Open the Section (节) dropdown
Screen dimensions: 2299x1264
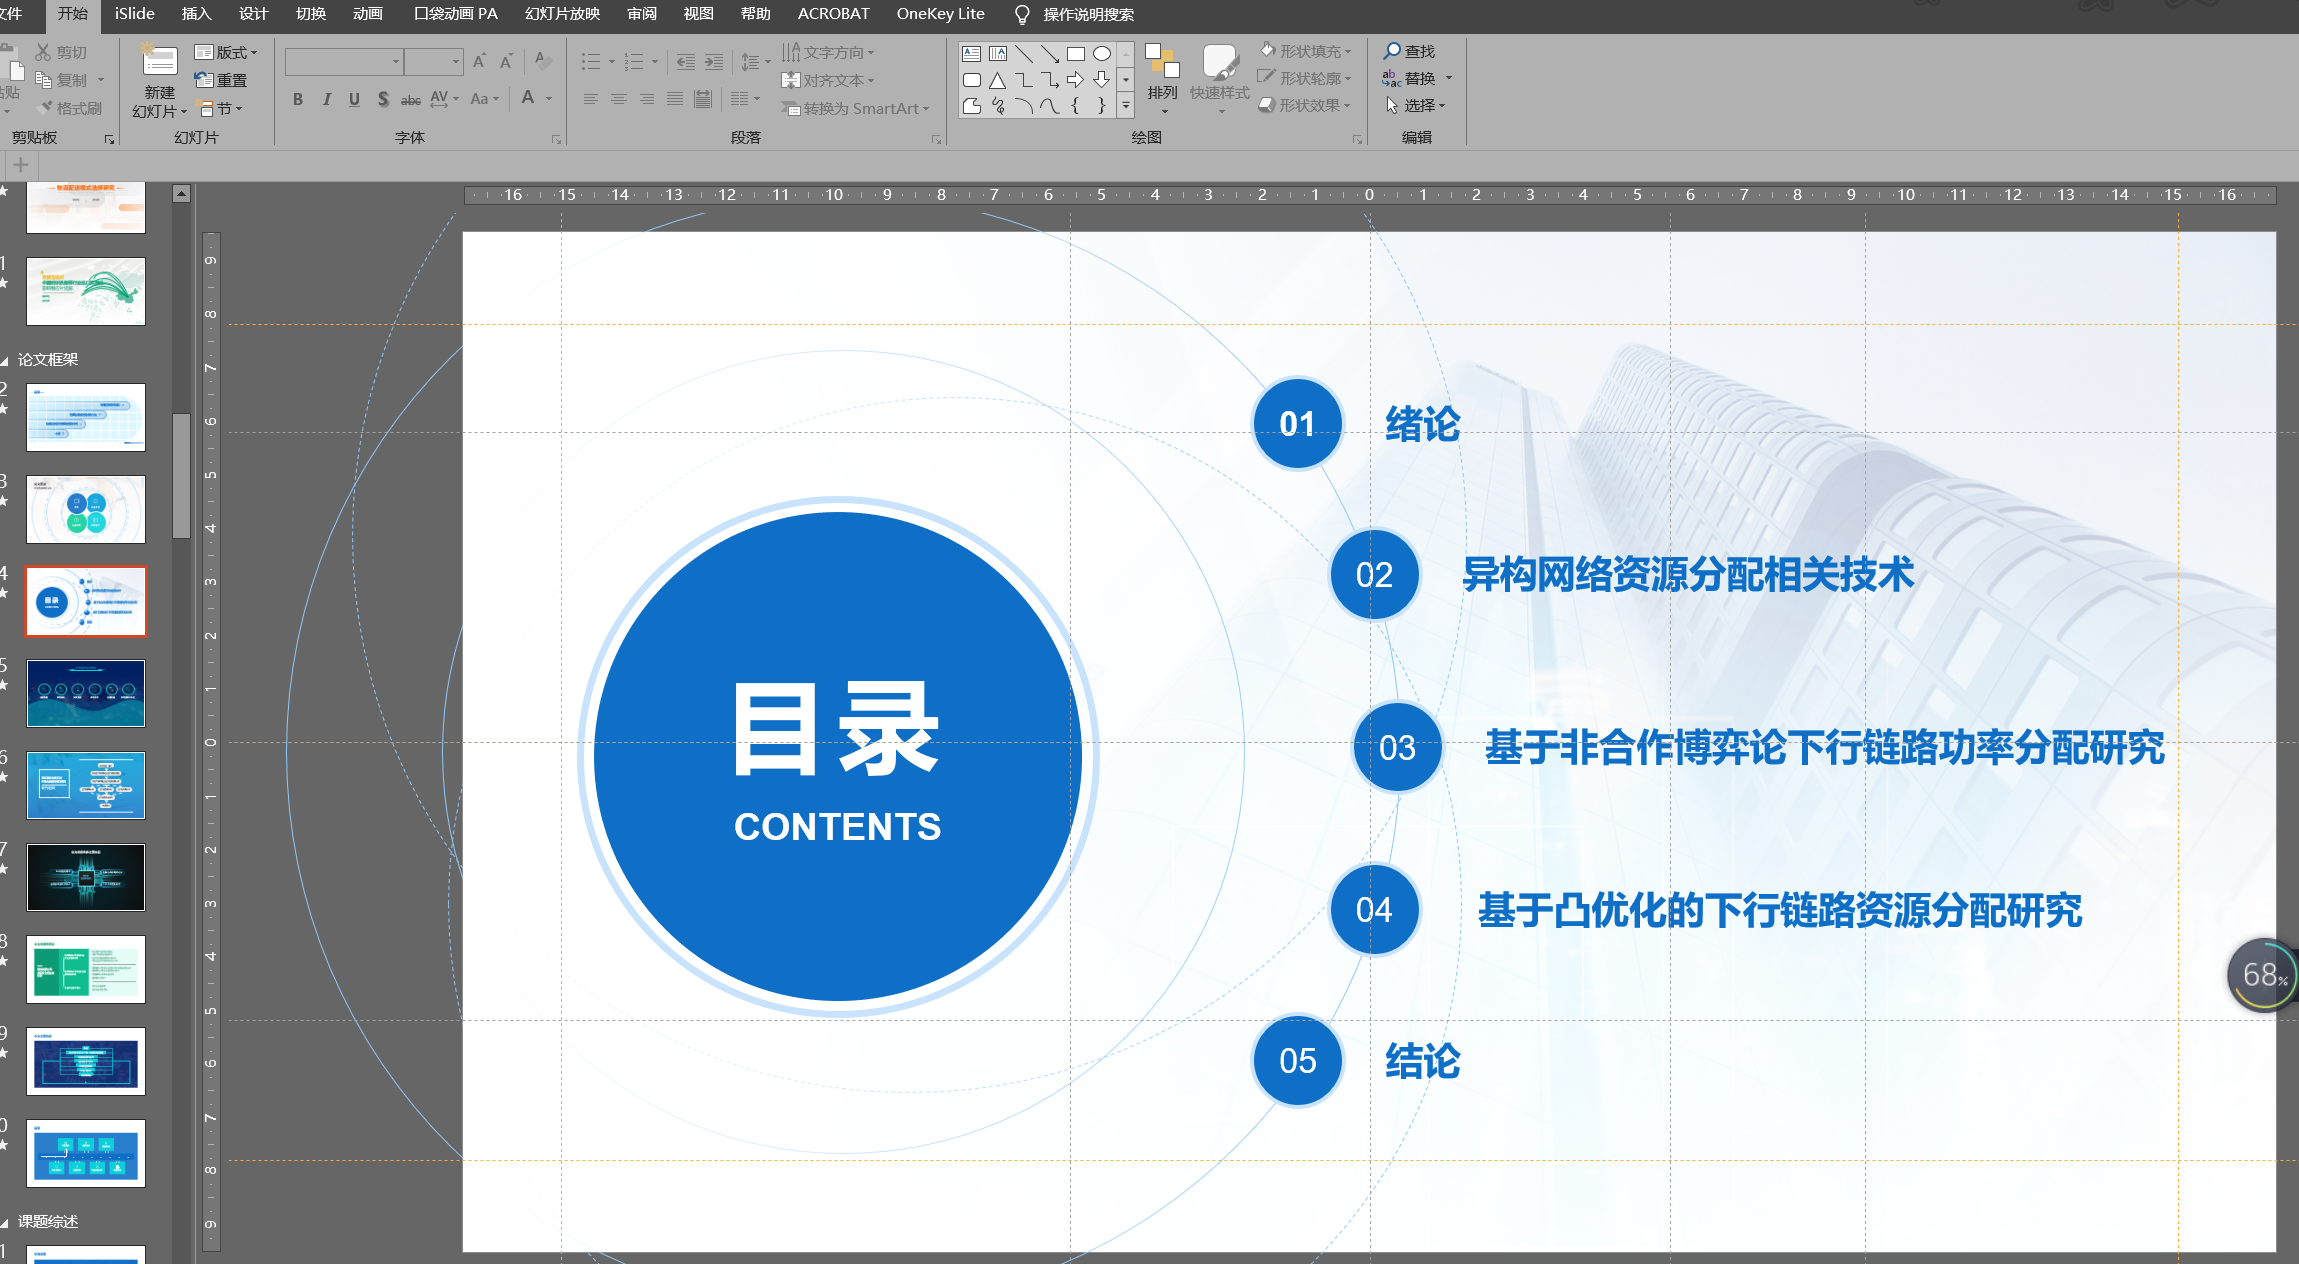pyautogui.click(x=220, y=108)
